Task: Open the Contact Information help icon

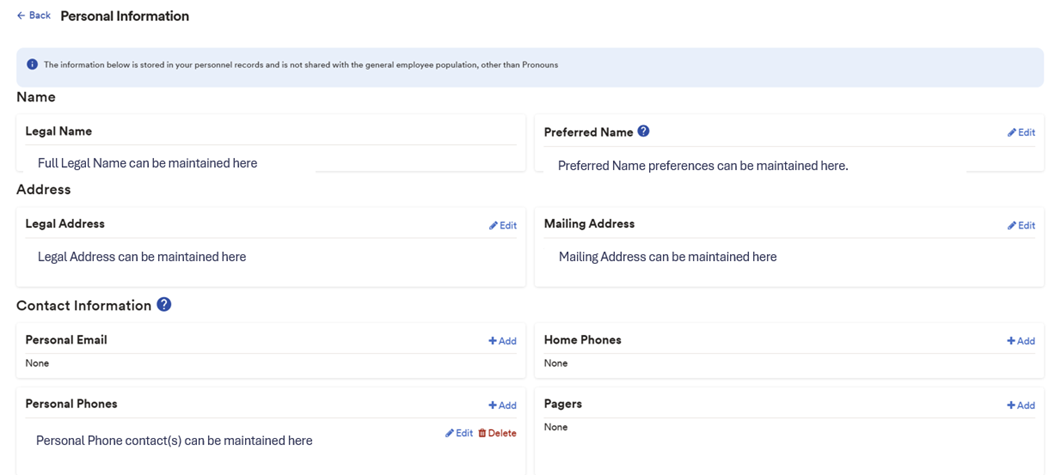Action: click(x=164, y=305)
